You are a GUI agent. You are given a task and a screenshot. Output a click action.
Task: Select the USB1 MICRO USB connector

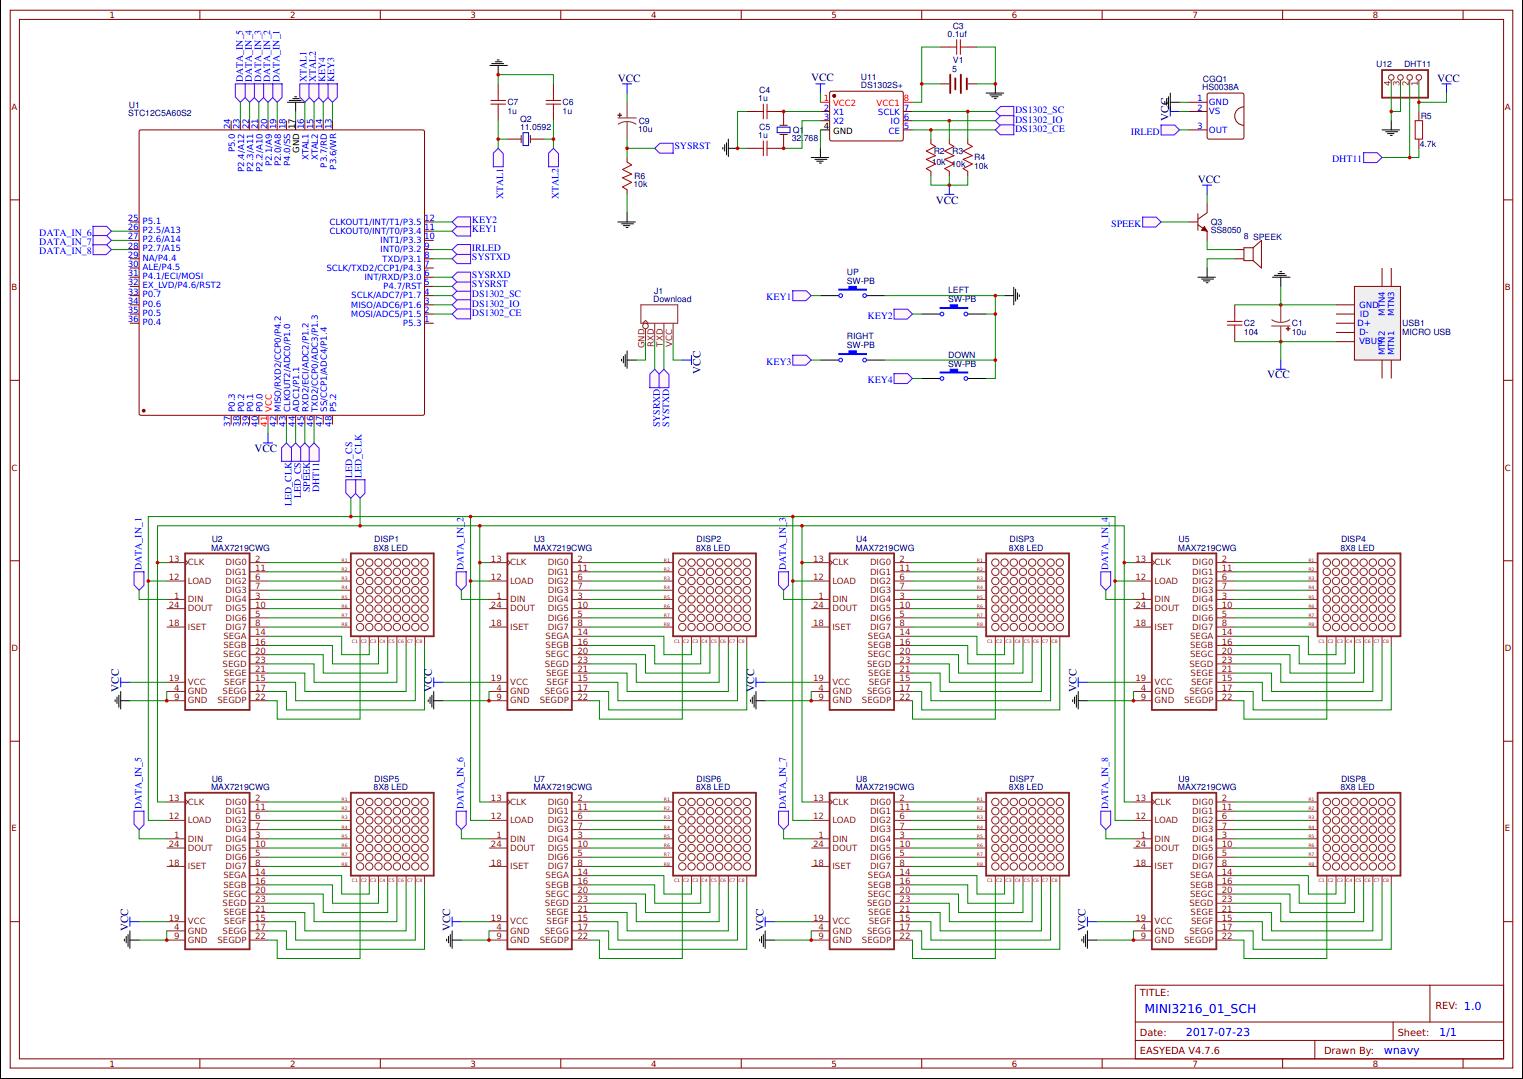(x=1379, y=323)
